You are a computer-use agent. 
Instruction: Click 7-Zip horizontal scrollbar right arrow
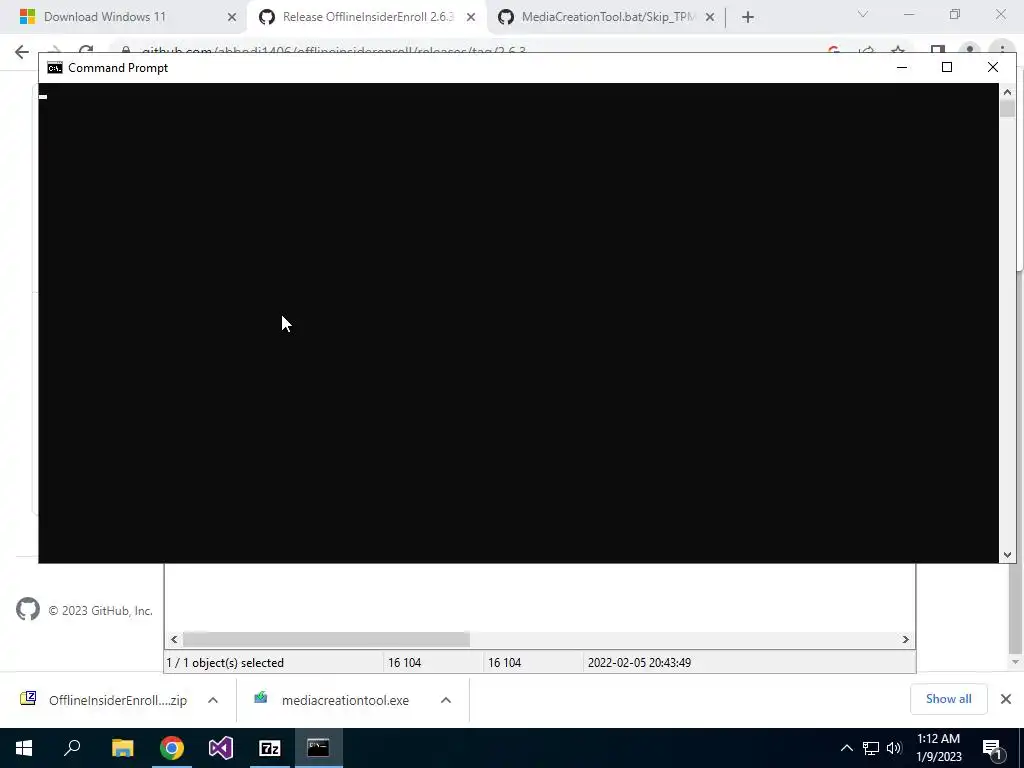(x=905, y=639)
